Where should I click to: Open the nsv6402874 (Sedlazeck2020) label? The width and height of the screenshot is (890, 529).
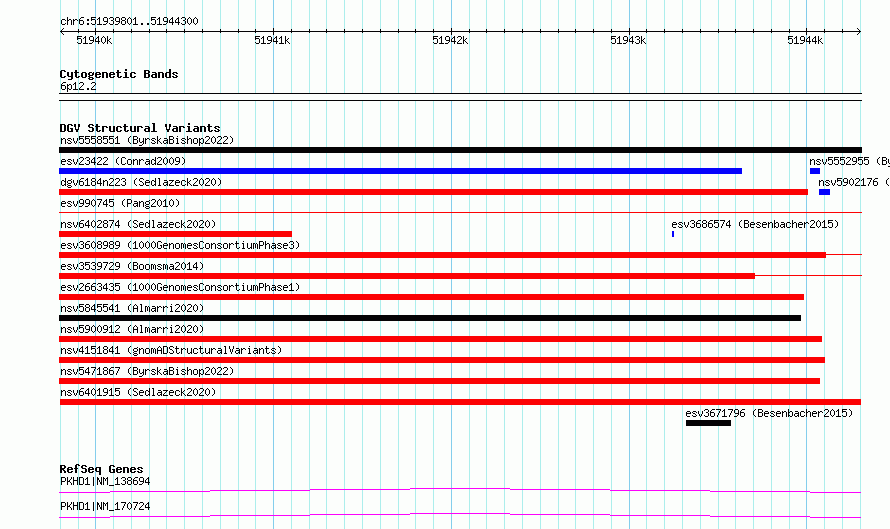[138, 224]
